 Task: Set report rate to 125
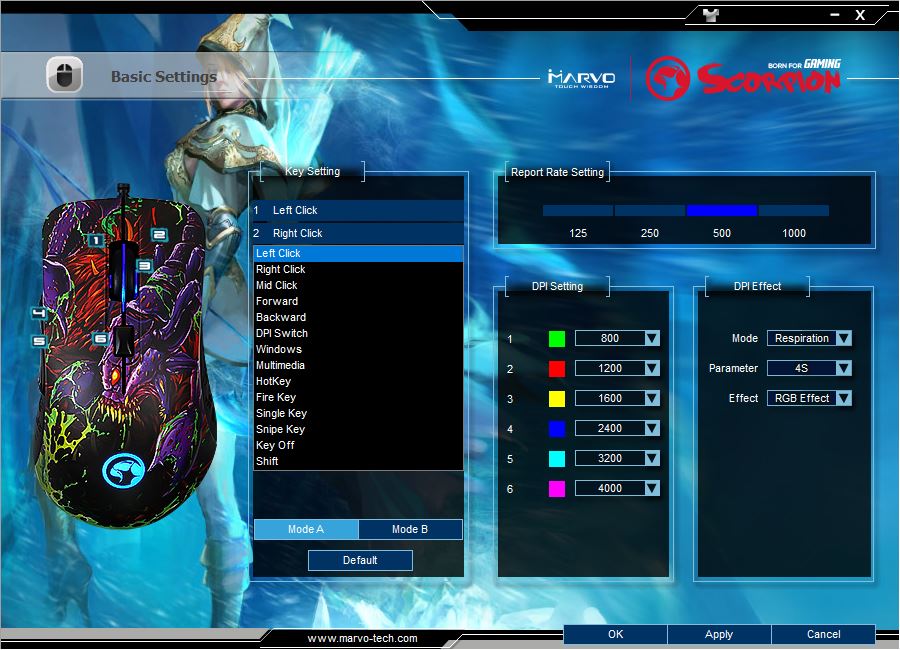click(578, 211)
